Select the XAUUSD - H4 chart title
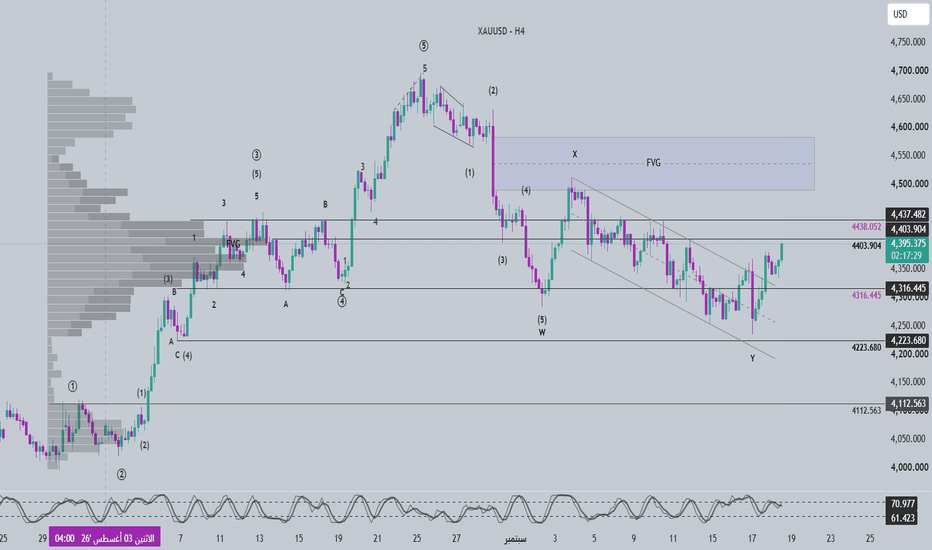The image size is (932, 550). 501,31
